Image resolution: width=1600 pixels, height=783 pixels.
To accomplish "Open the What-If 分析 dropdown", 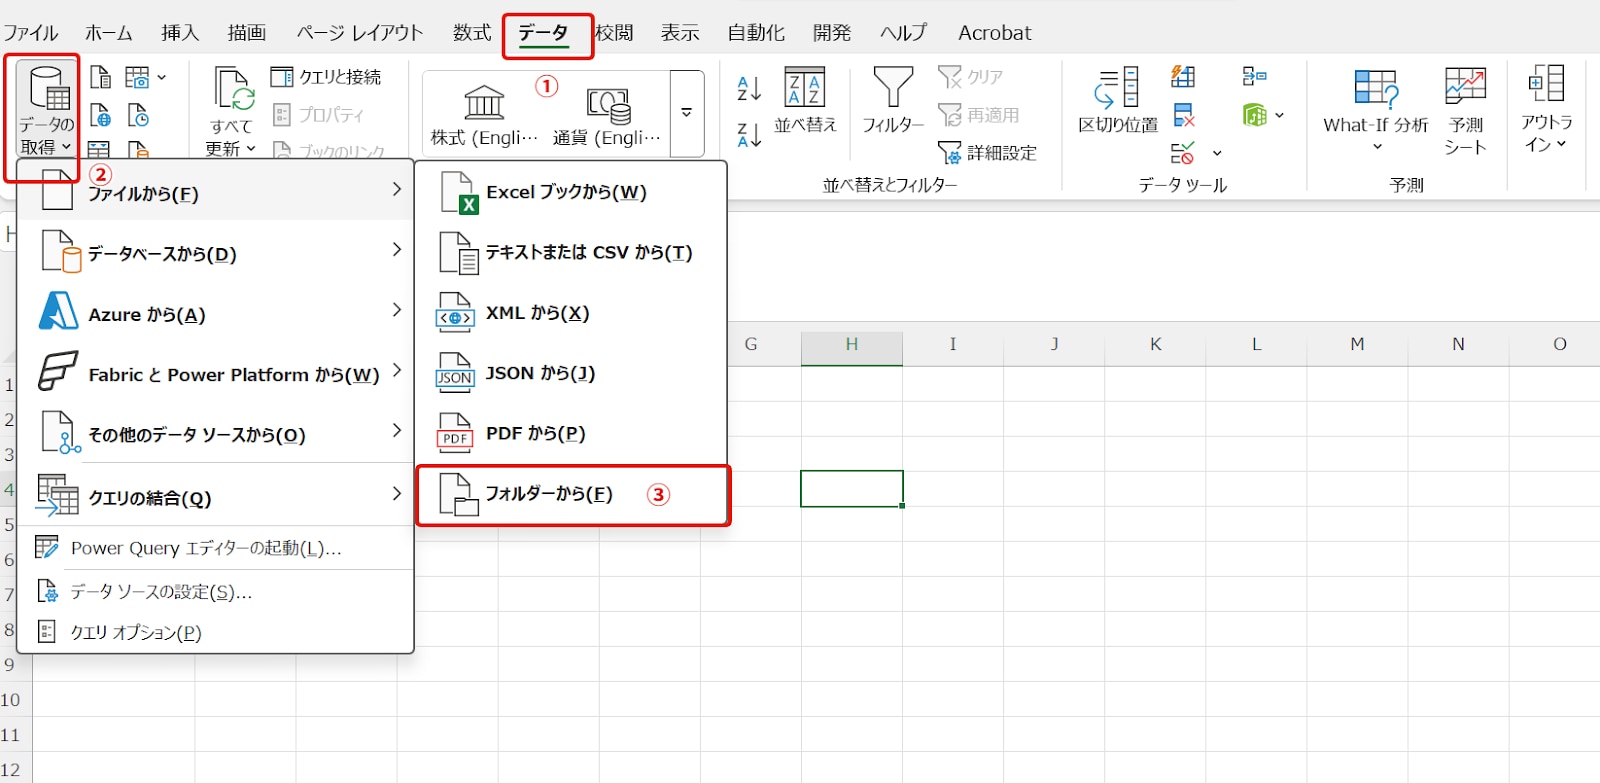I will [1376, 110].
